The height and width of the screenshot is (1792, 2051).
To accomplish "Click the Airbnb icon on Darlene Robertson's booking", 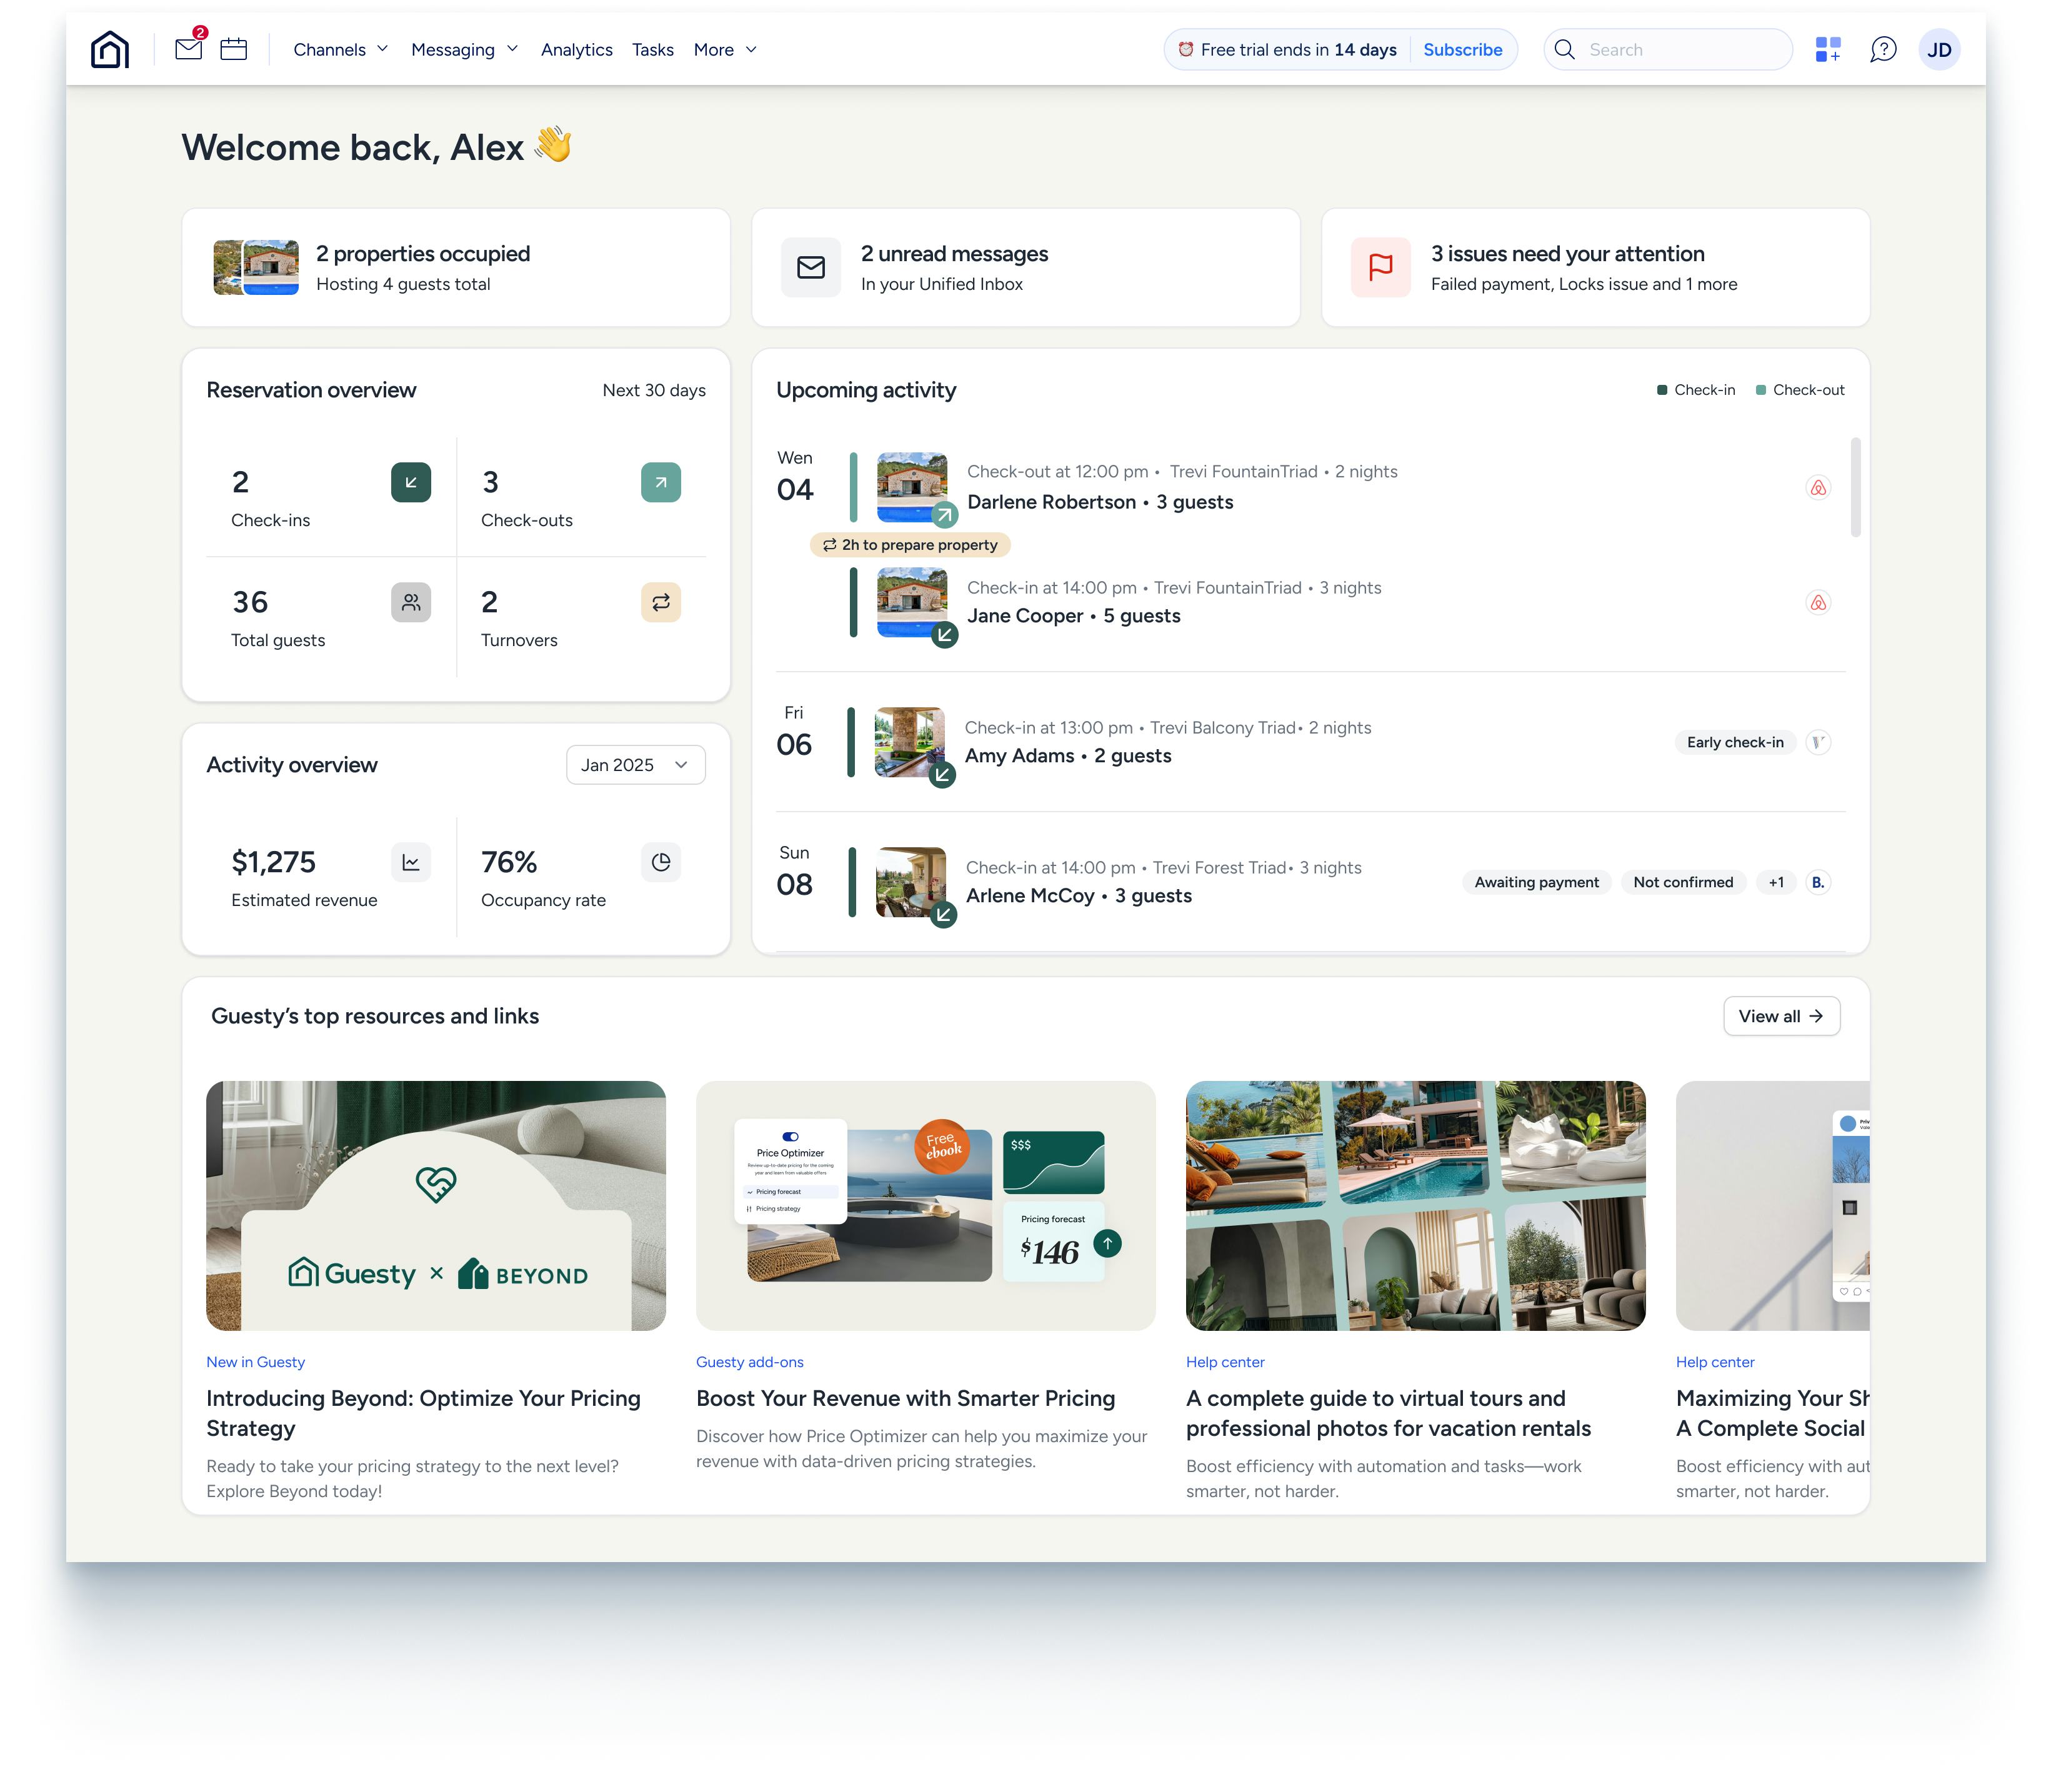I will click(x=1818, y=488).
